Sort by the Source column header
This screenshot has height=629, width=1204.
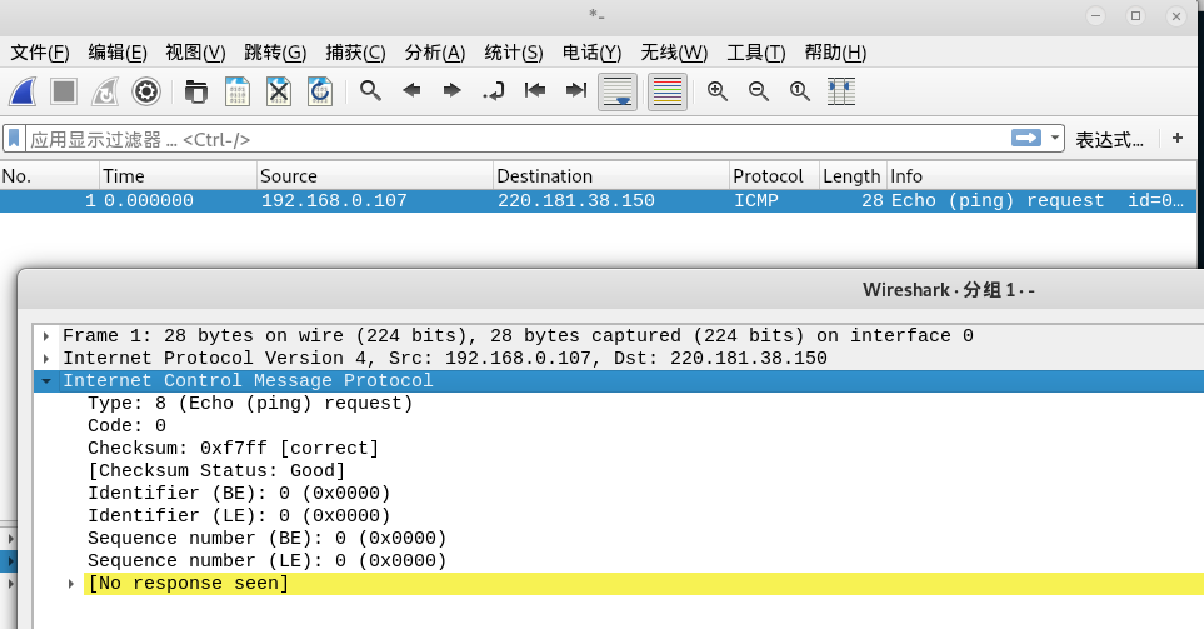[x=375, y=176]
